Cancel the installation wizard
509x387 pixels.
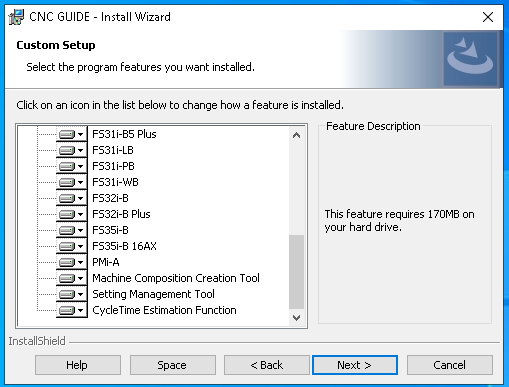tap(450, 365)
